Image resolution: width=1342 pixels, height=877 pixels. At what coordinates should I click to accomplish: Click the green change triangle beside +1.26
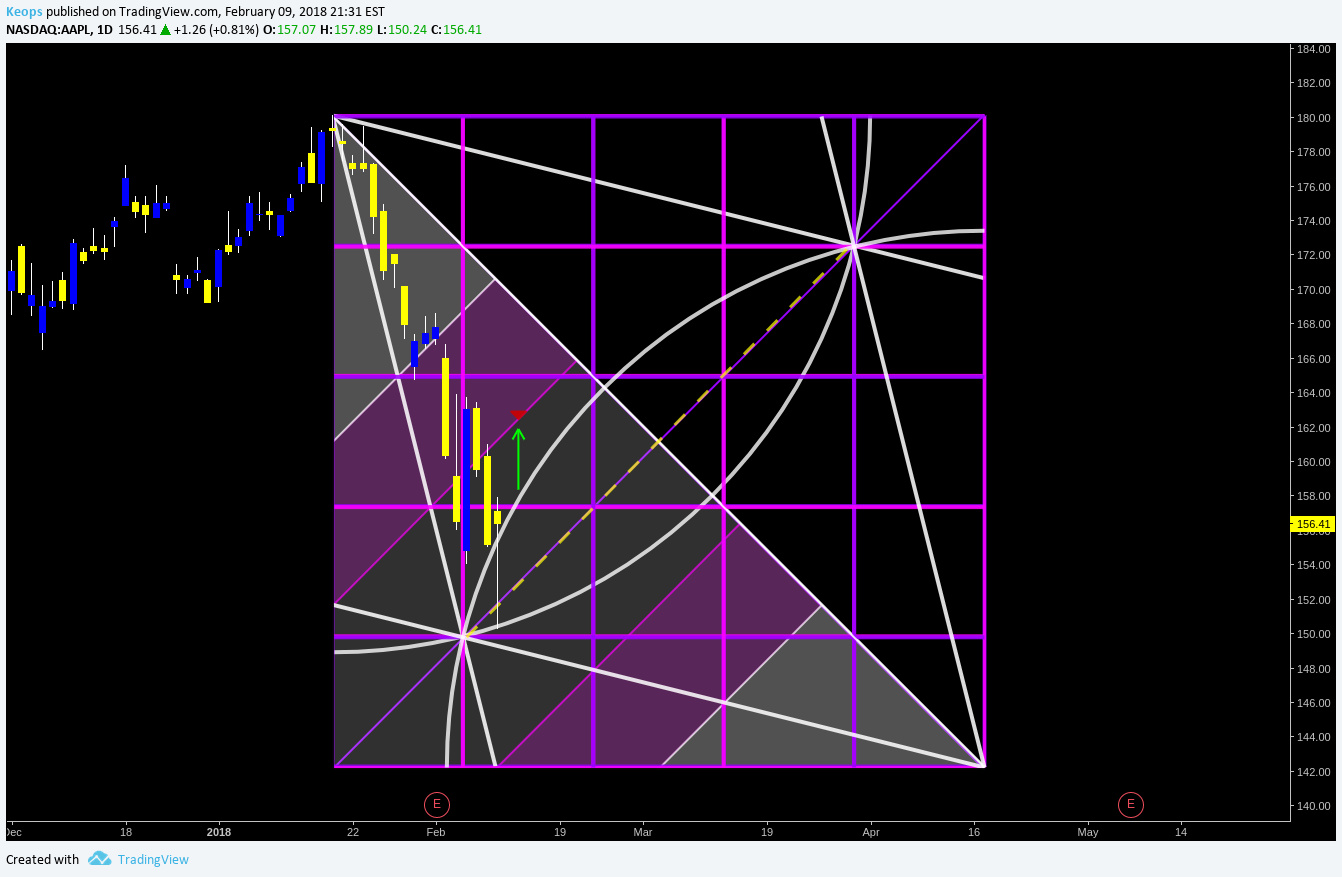point(165,29)
